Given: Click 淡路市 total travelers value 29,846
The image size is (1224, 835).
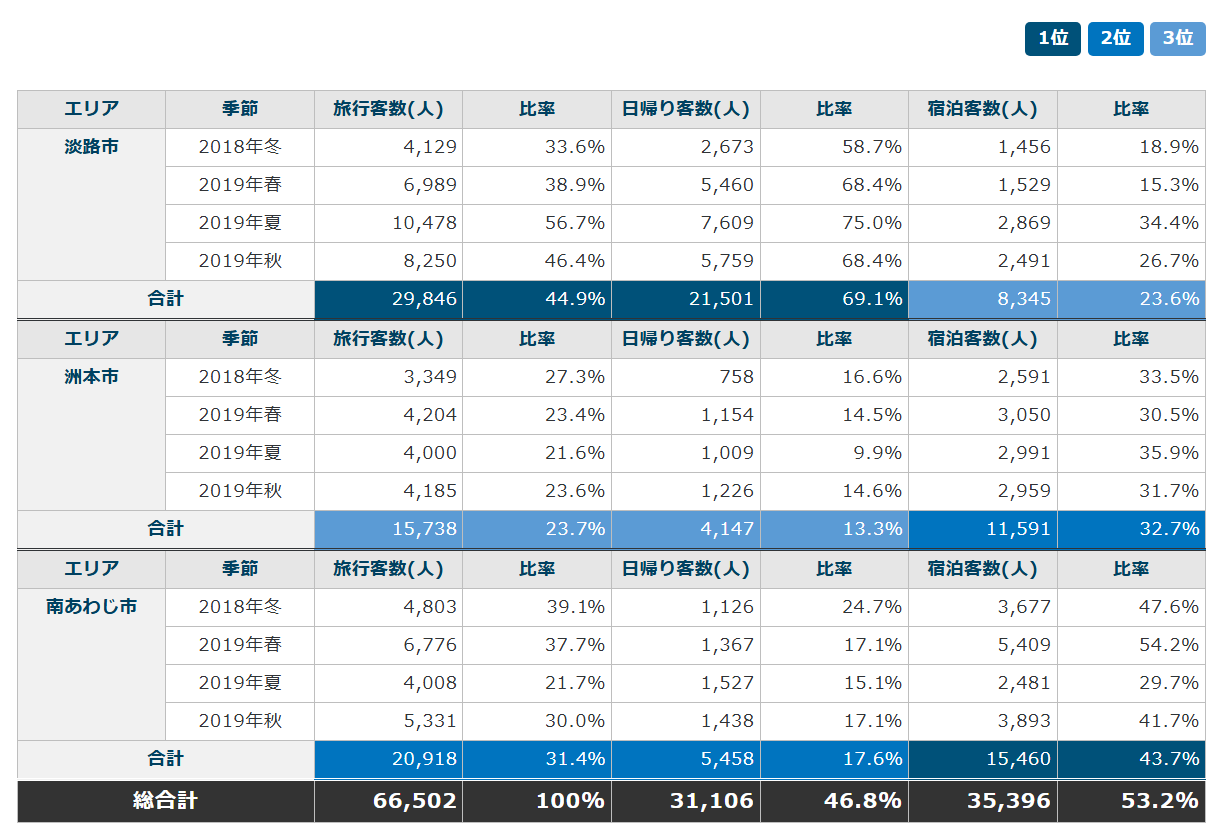Looking at the screenshot, I should pyautogui.click(x=388, y=299).
